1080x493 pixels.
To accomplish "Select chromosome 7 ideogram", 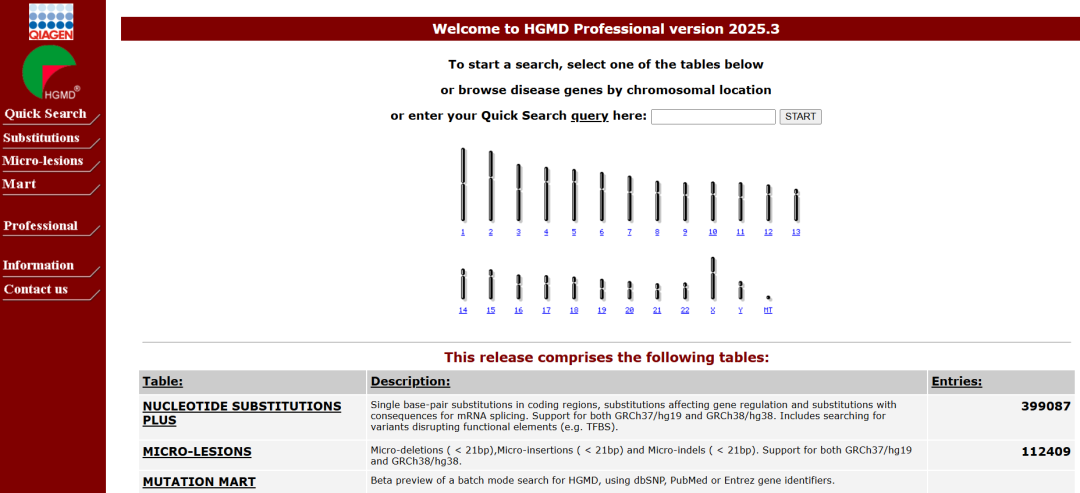I will coord(630,198).
